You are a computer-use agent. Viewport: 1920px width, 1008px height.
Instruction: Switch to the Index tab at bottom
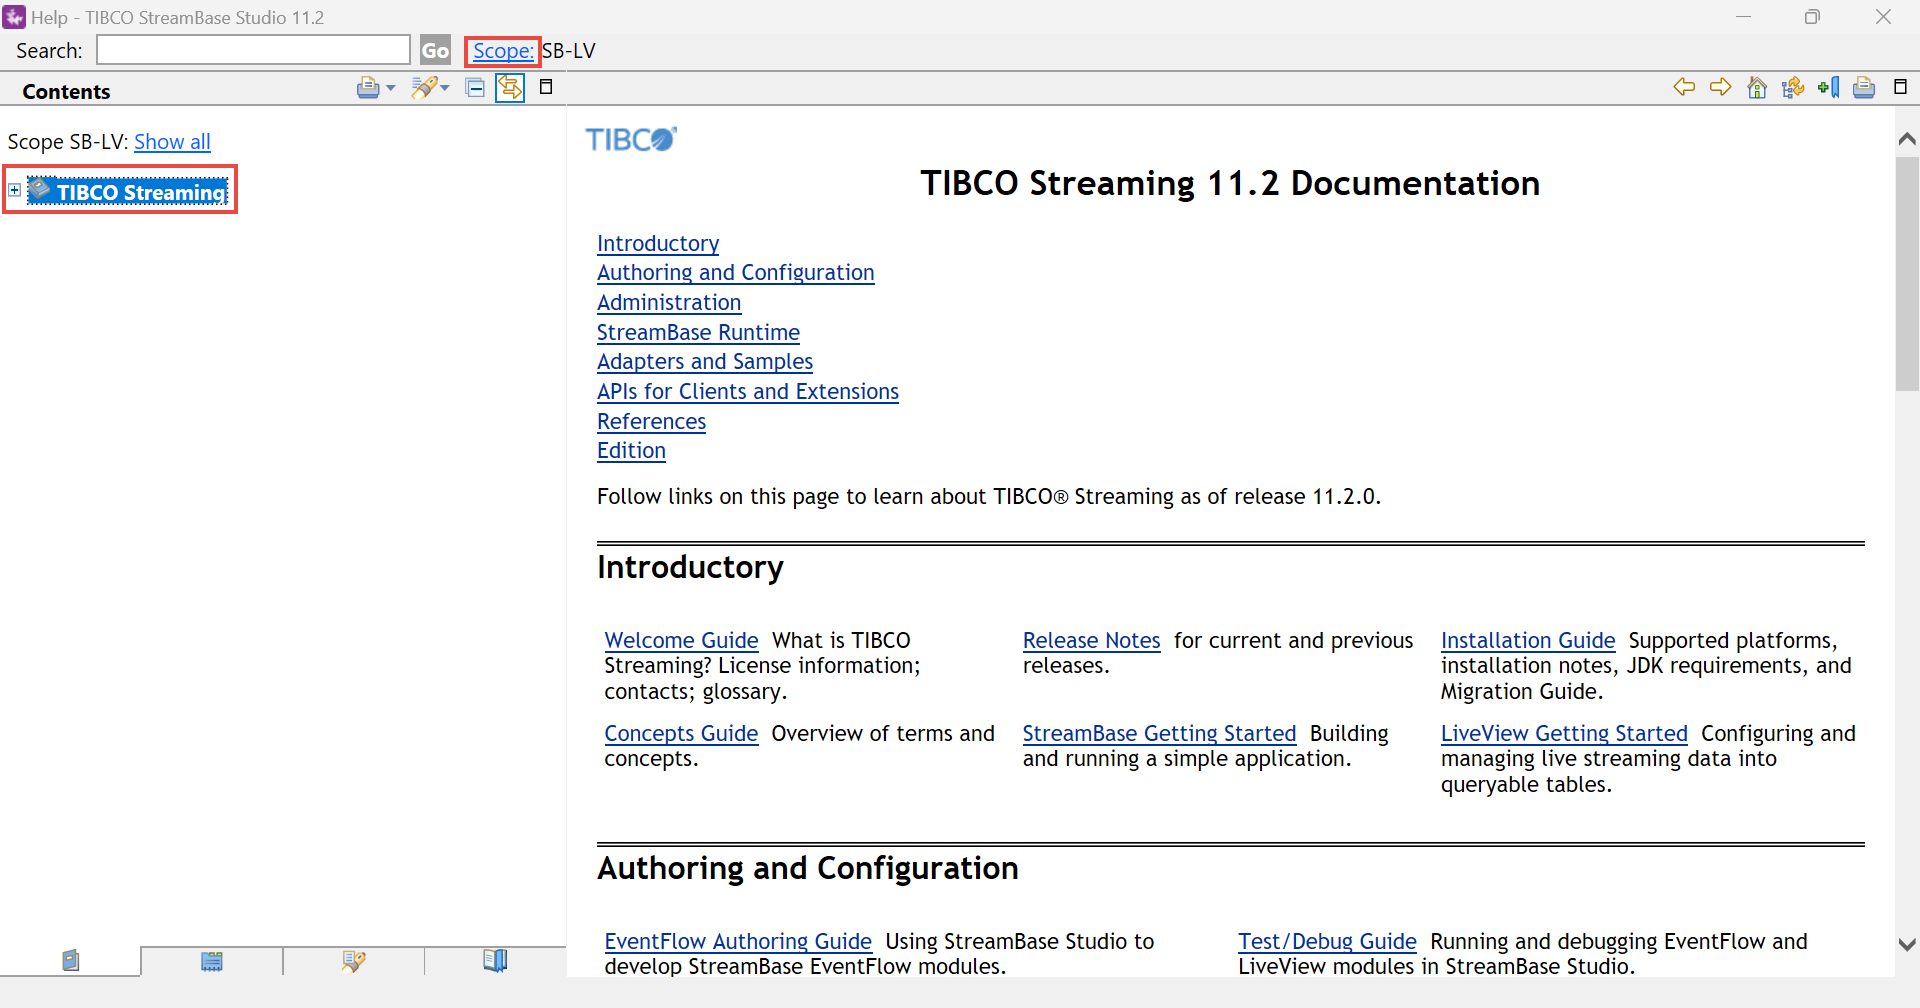212,962
